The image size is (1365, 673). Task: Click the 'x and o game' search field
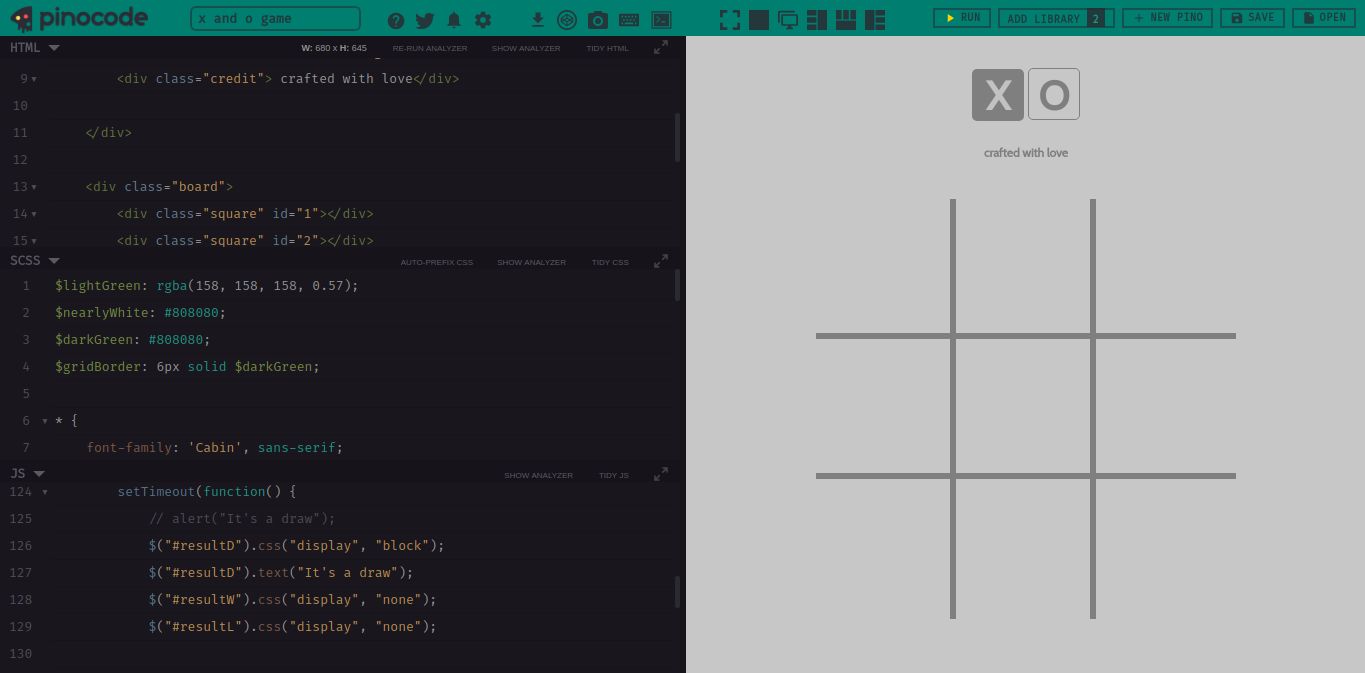(x=274, y=18)
